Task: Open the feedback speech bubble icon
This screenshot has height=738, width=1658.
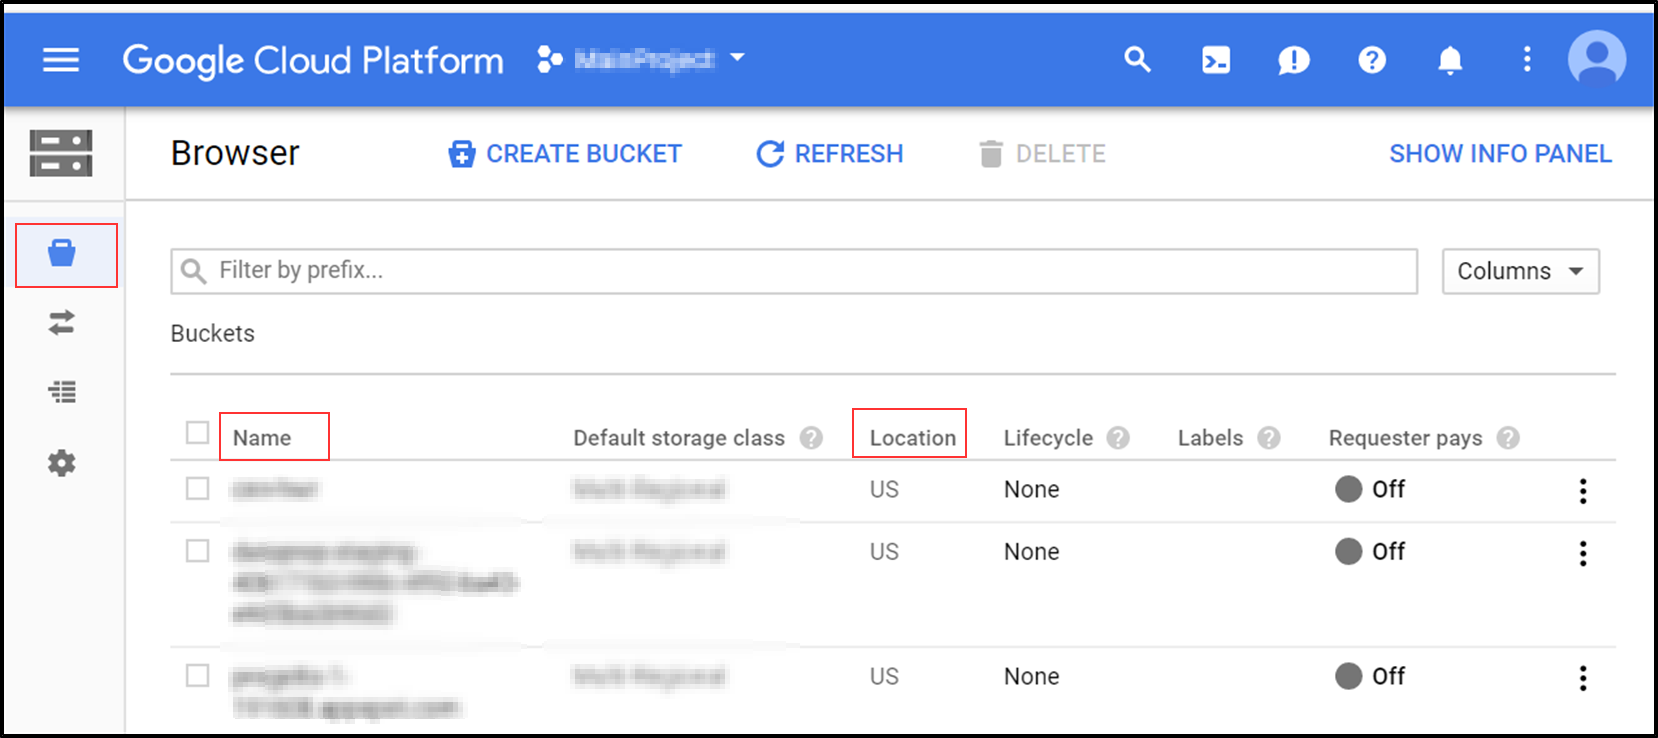Action: [1293, 60]
